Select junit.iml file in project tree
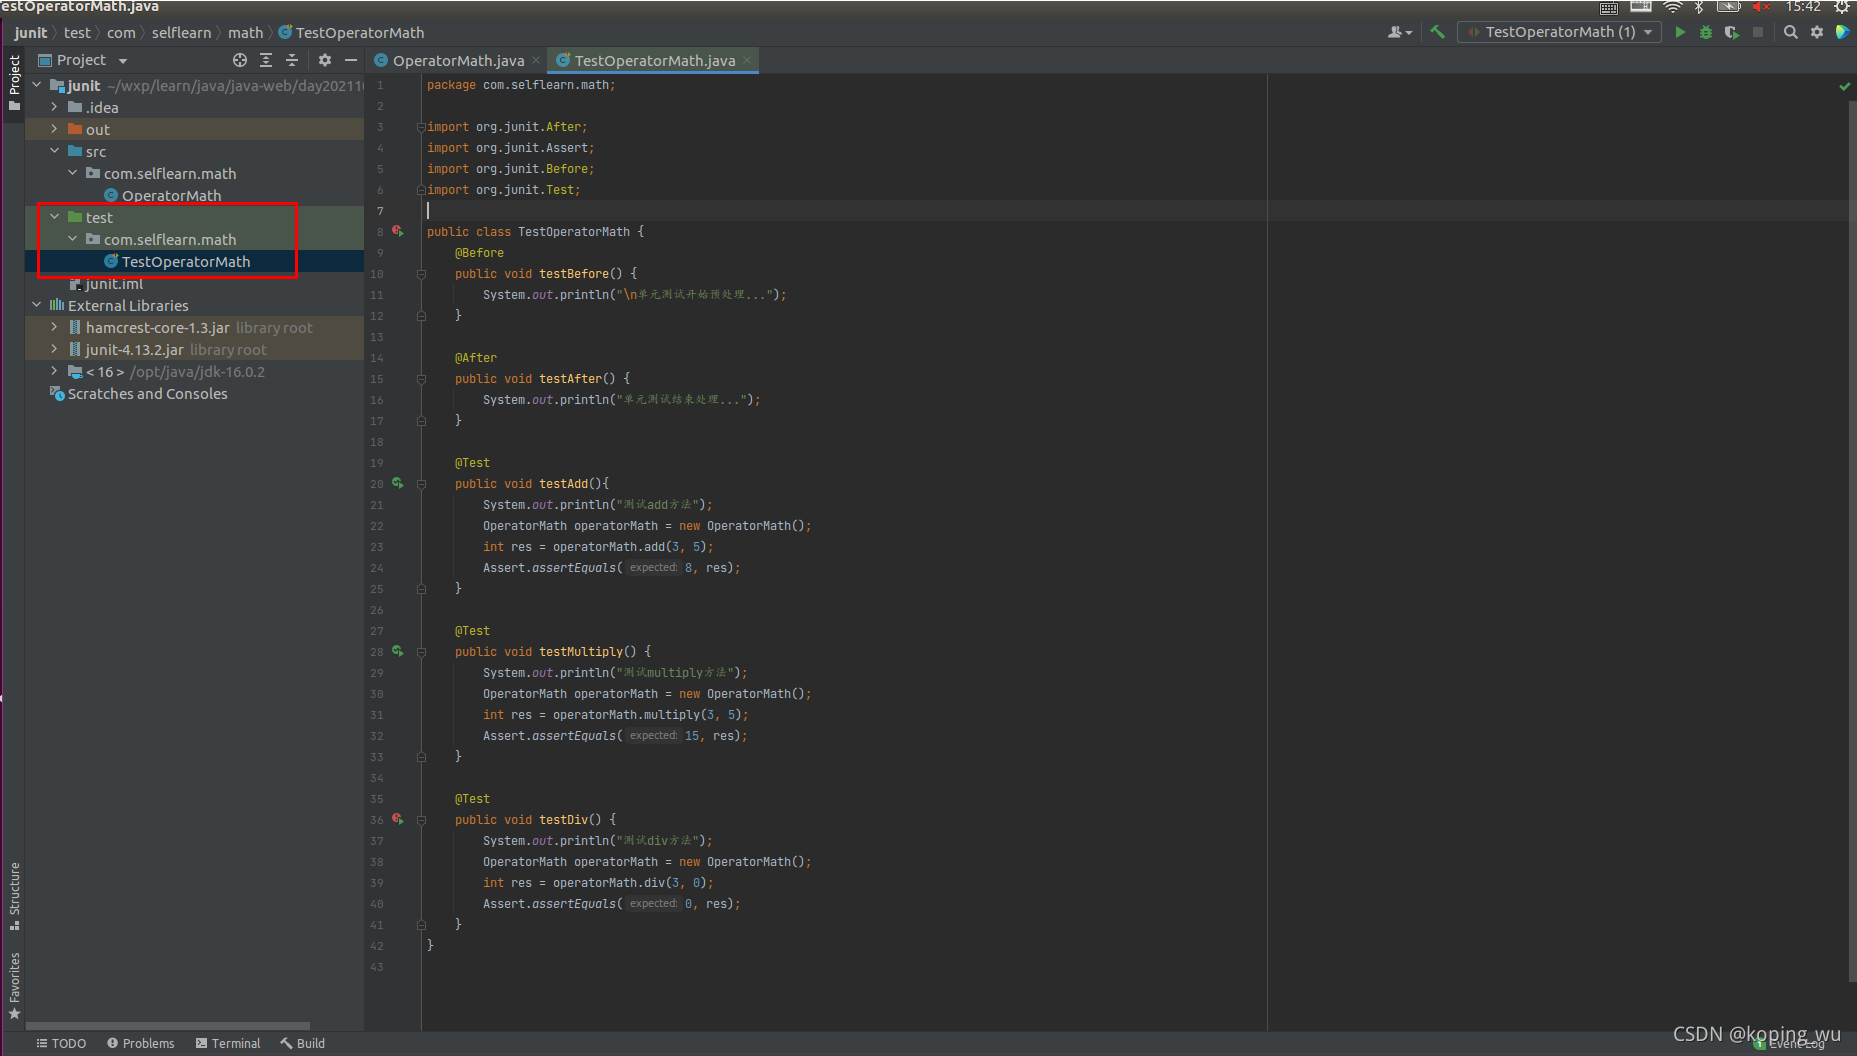The height and width of the screenshot is (1056, 1857). [x=113, y=284]
